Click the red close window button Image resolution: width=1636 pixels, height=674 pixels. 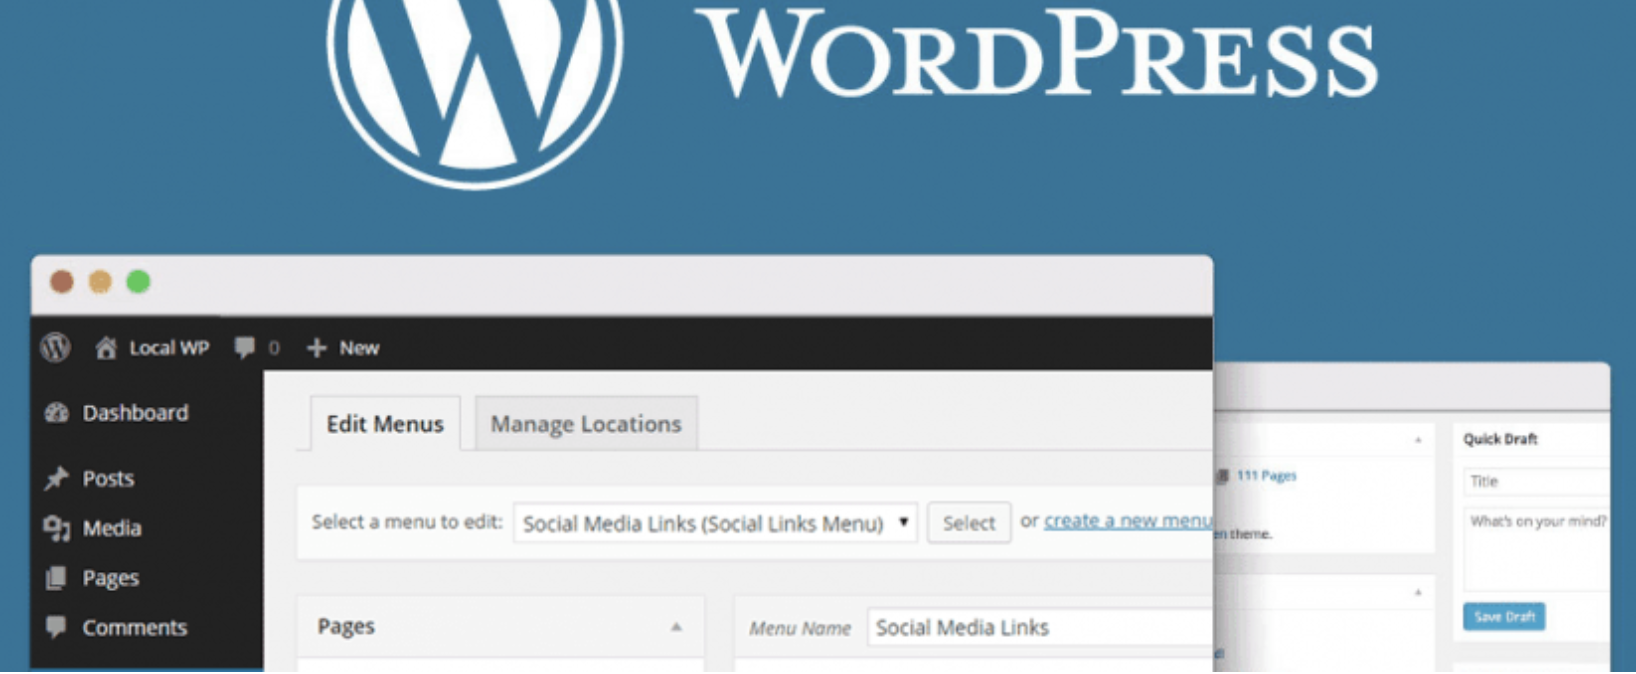click(x=62, y=282)
